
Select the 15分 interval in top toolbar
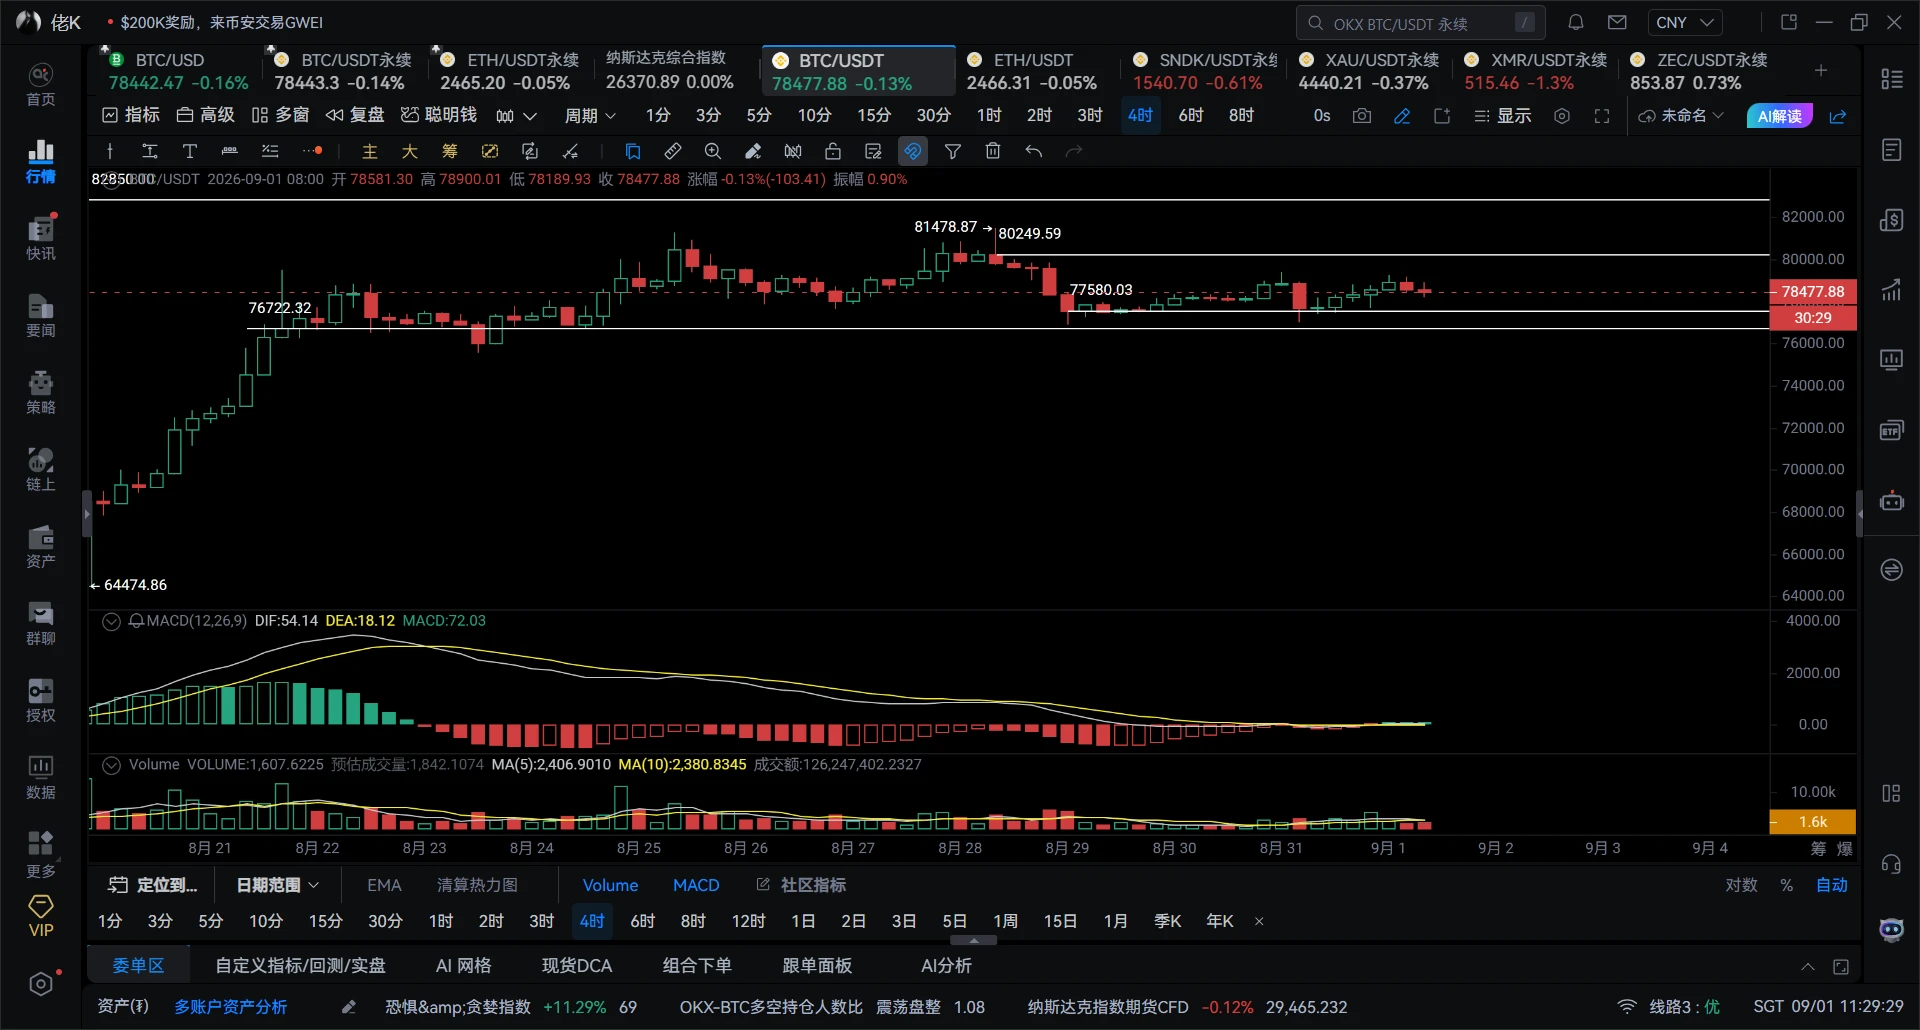[x=874, y=116]
